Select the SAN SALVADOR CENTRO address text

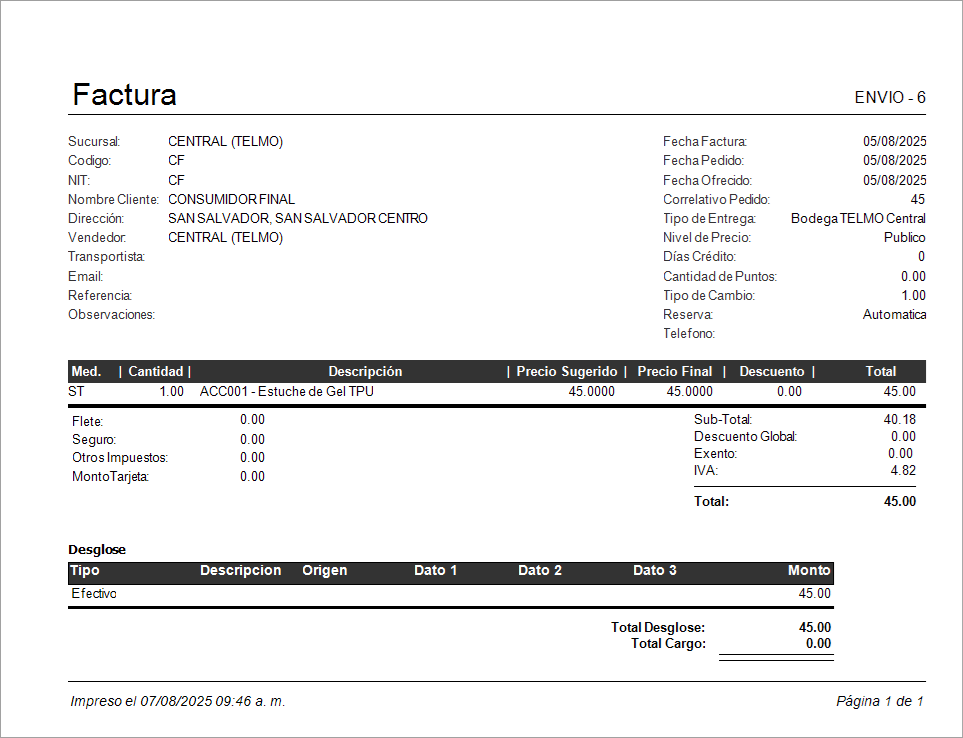(297, 218)
